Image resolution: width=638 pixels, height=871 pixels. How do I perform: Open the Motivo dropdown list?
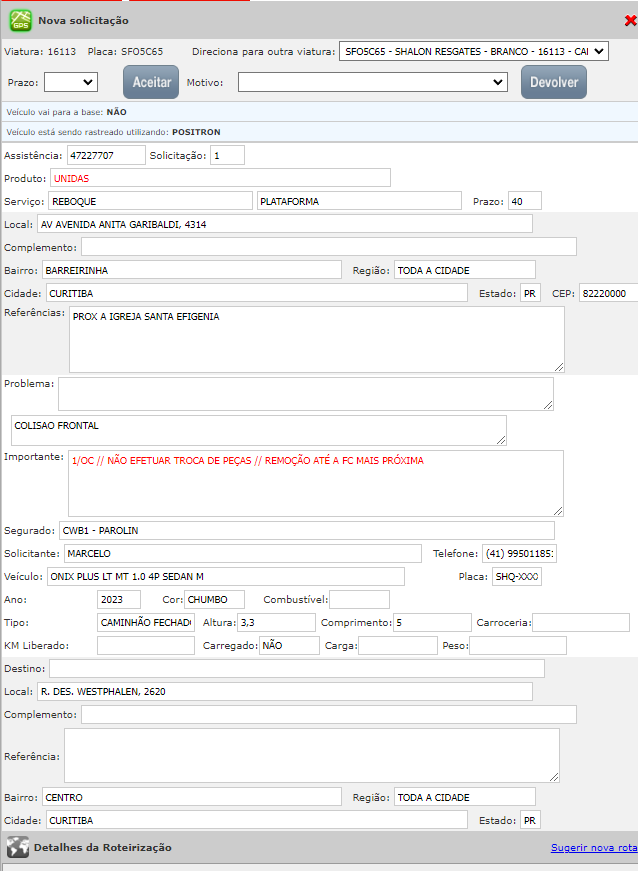372,82
